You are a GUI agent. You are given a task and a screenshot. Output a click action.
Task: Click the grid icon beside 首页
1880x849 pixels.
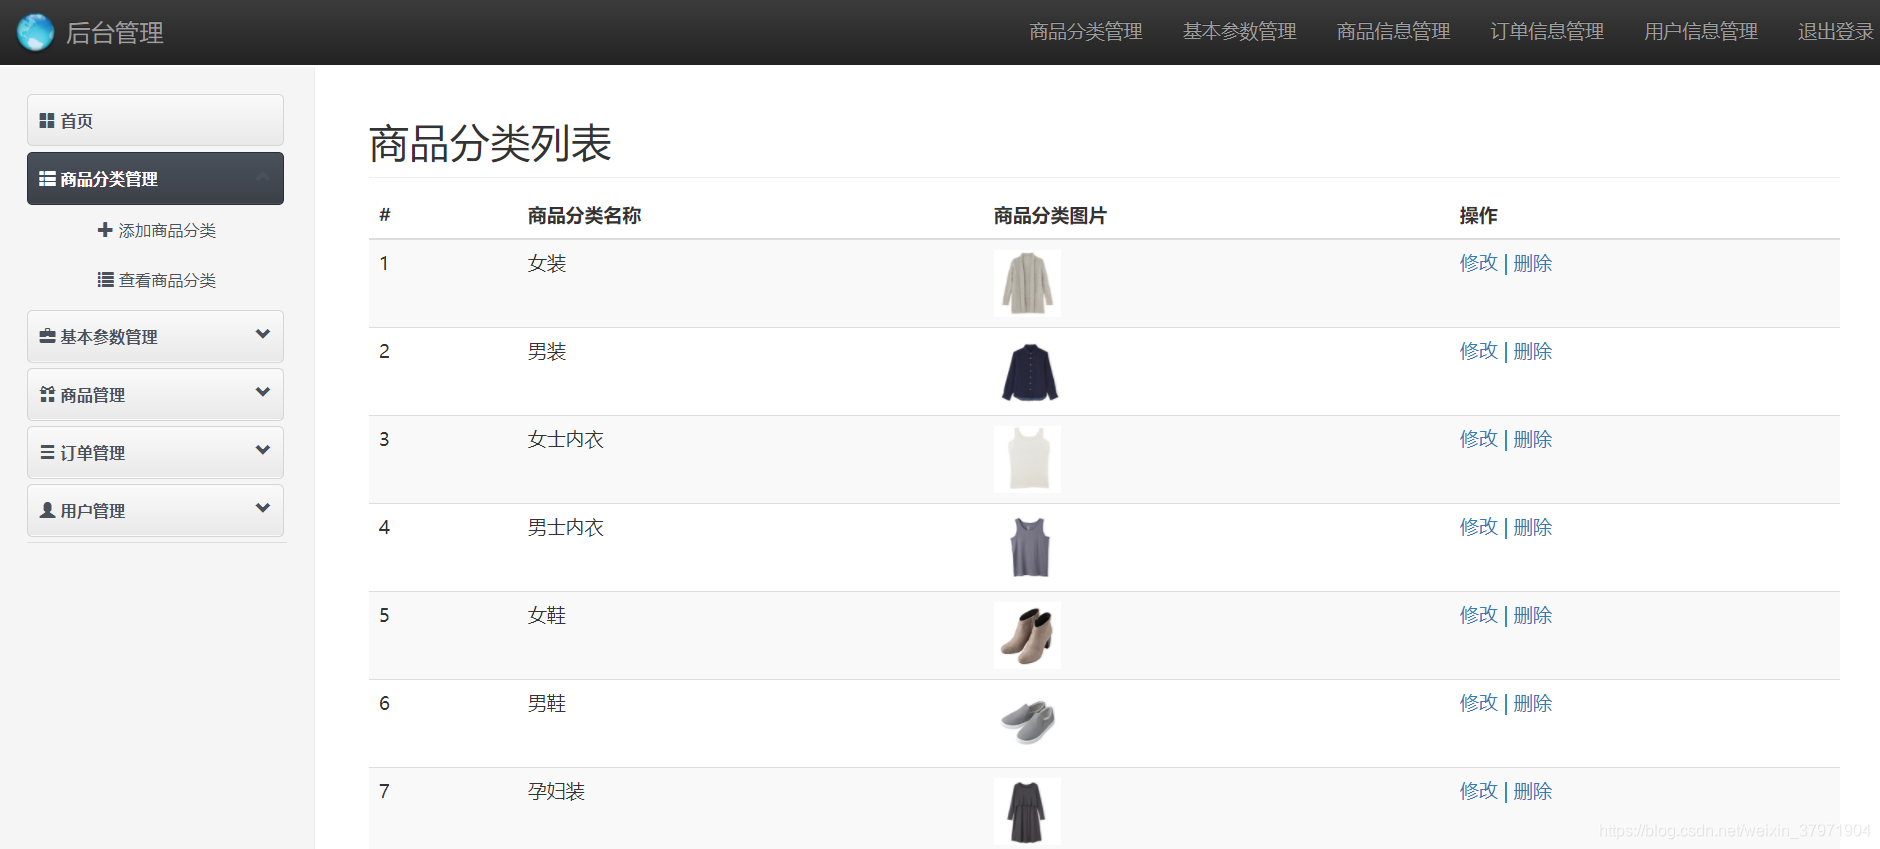pyautogui.click(x=46, y=121)
